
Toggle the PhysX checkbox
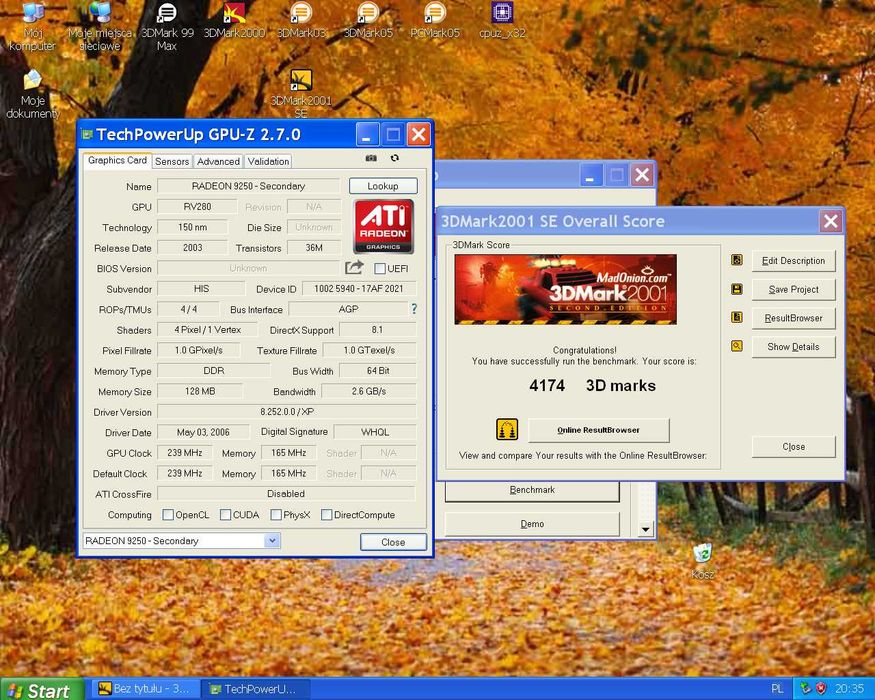[x=276, y=515]
